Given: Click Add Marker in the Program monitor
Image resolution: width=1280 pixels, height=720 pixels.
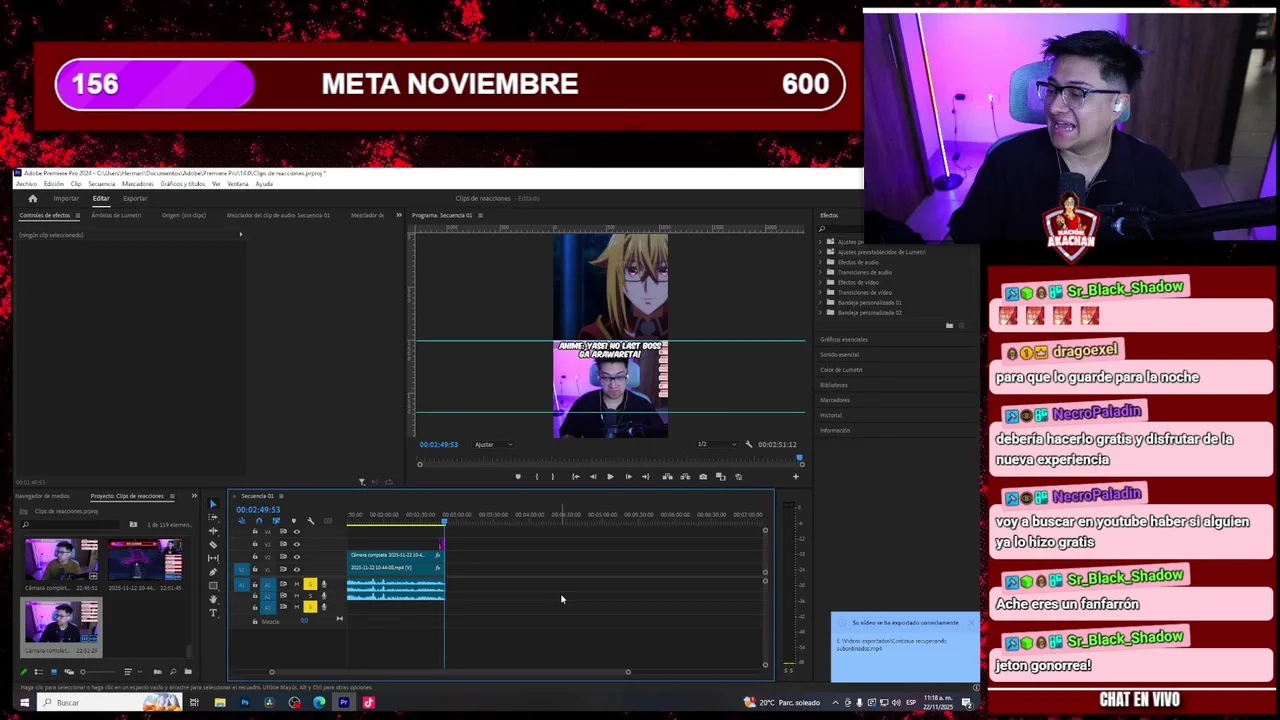Looking at the screenshot, I should [x=518, y=477].
